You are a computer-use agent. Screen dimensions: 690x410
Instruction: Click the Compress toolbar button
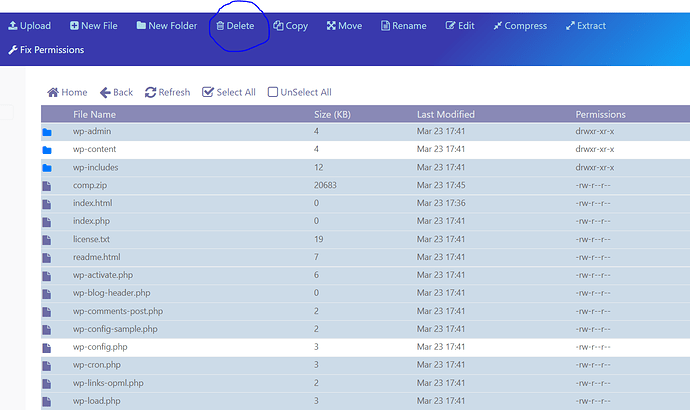pyautogui.click(x=520, y=26)
